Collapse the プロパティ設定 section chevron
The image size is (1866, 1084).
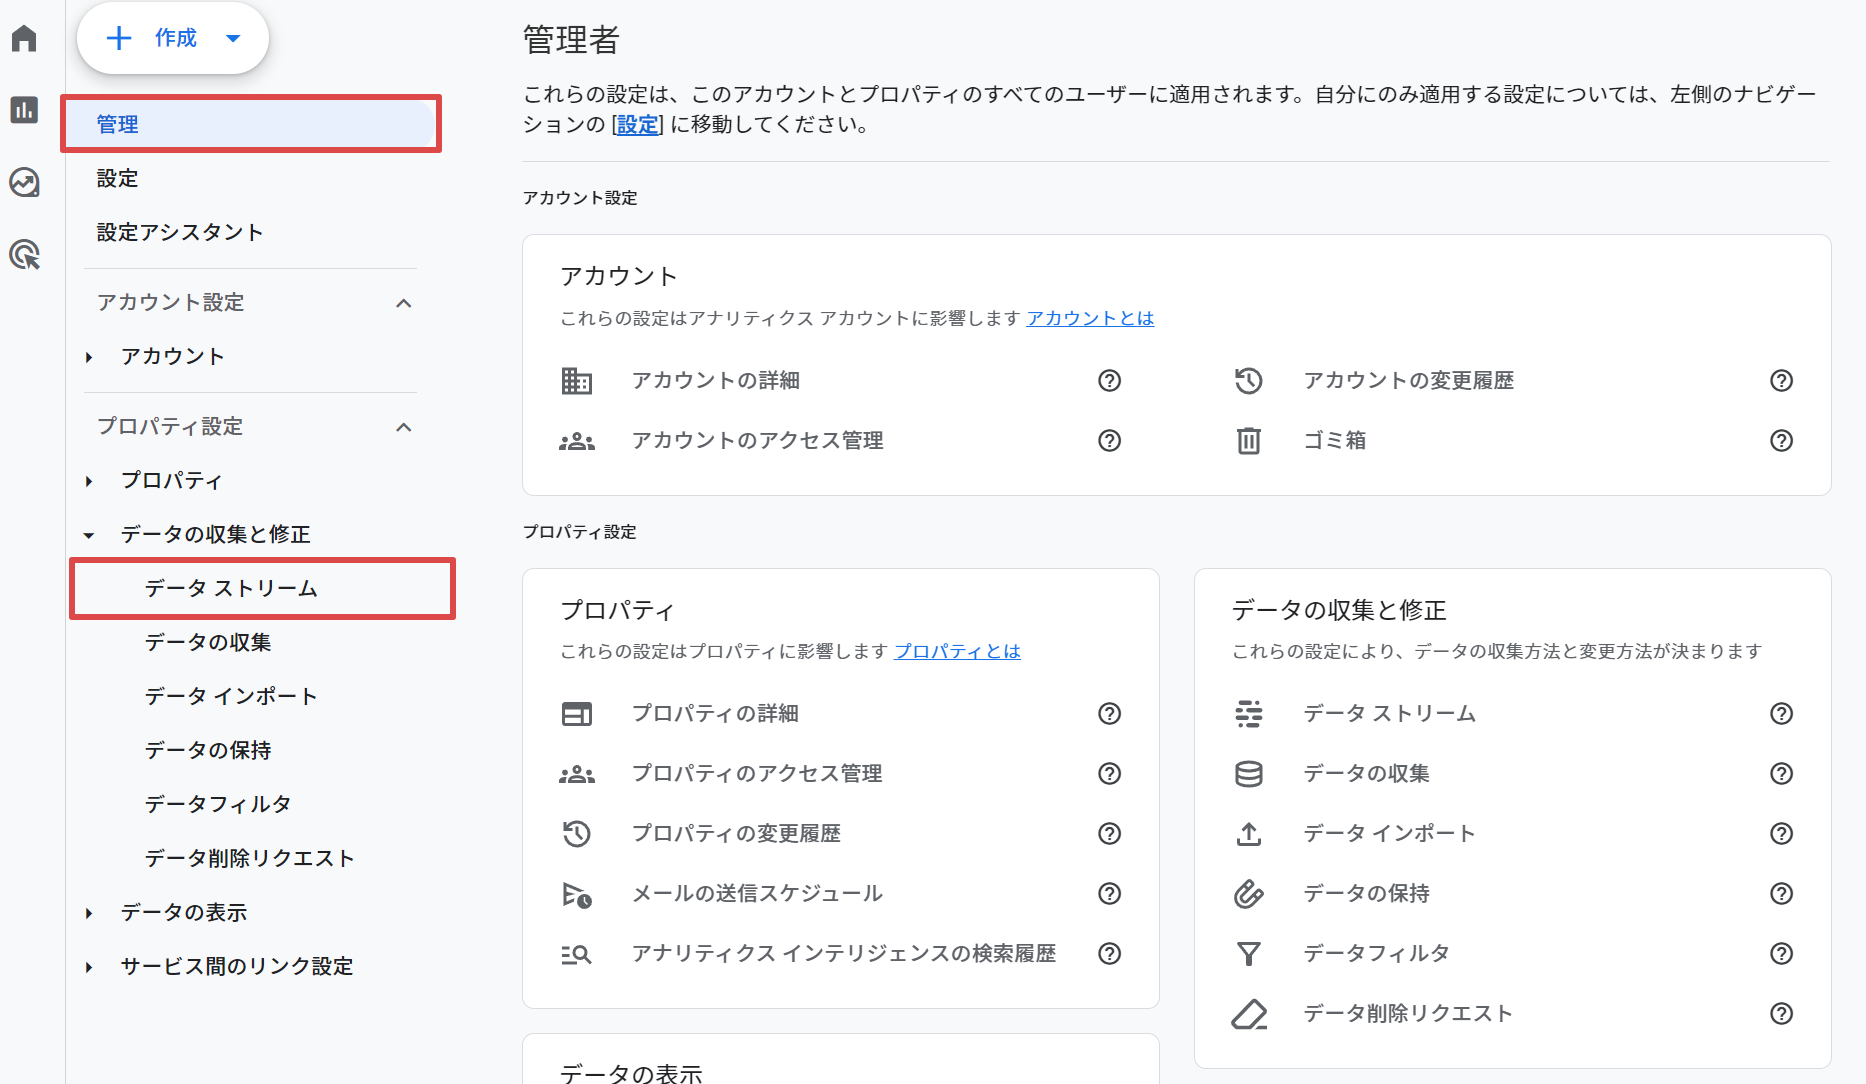(404, 427)
